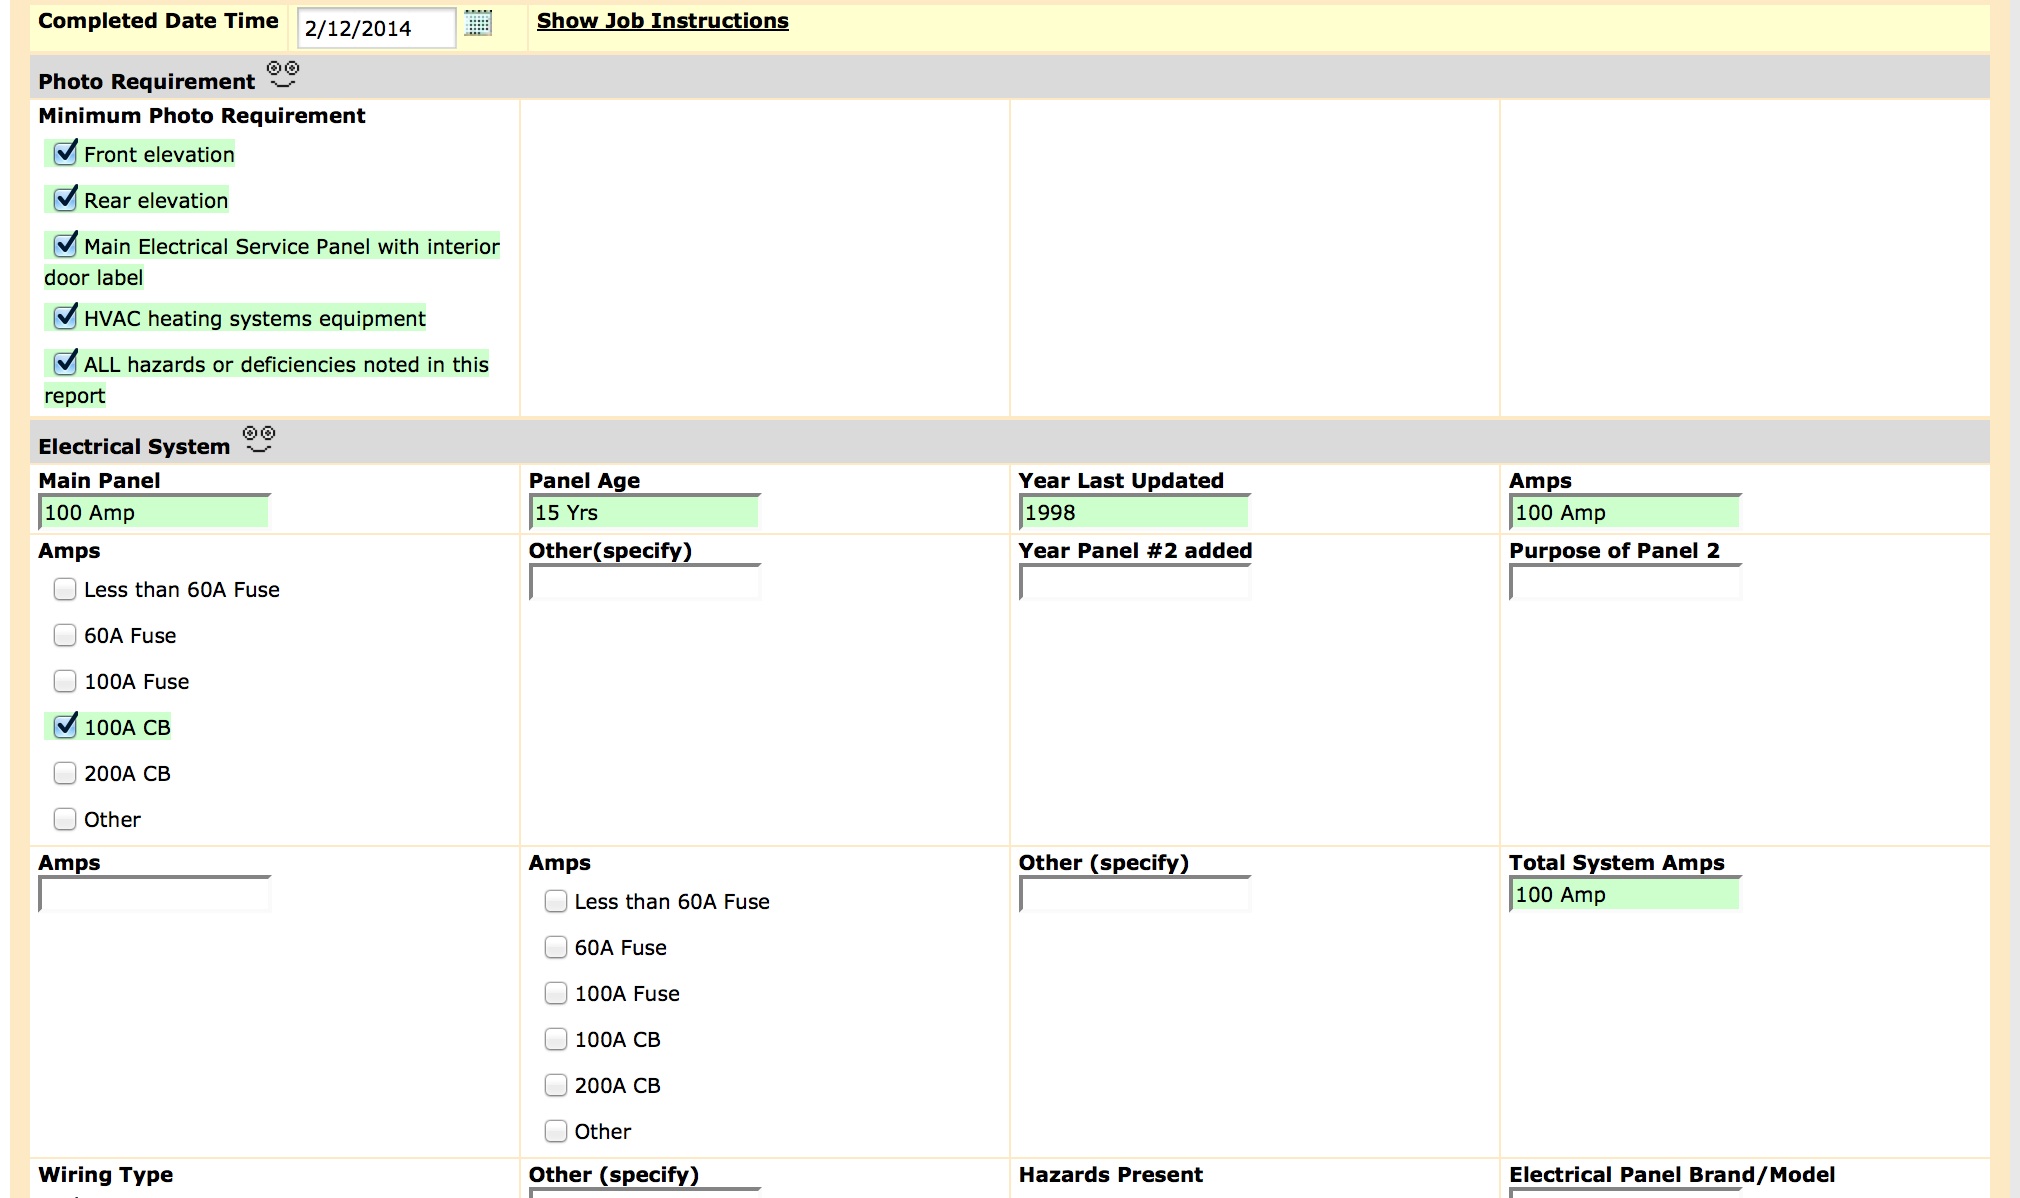Click the Minimum Photo Requirement label

click(202, 115)
